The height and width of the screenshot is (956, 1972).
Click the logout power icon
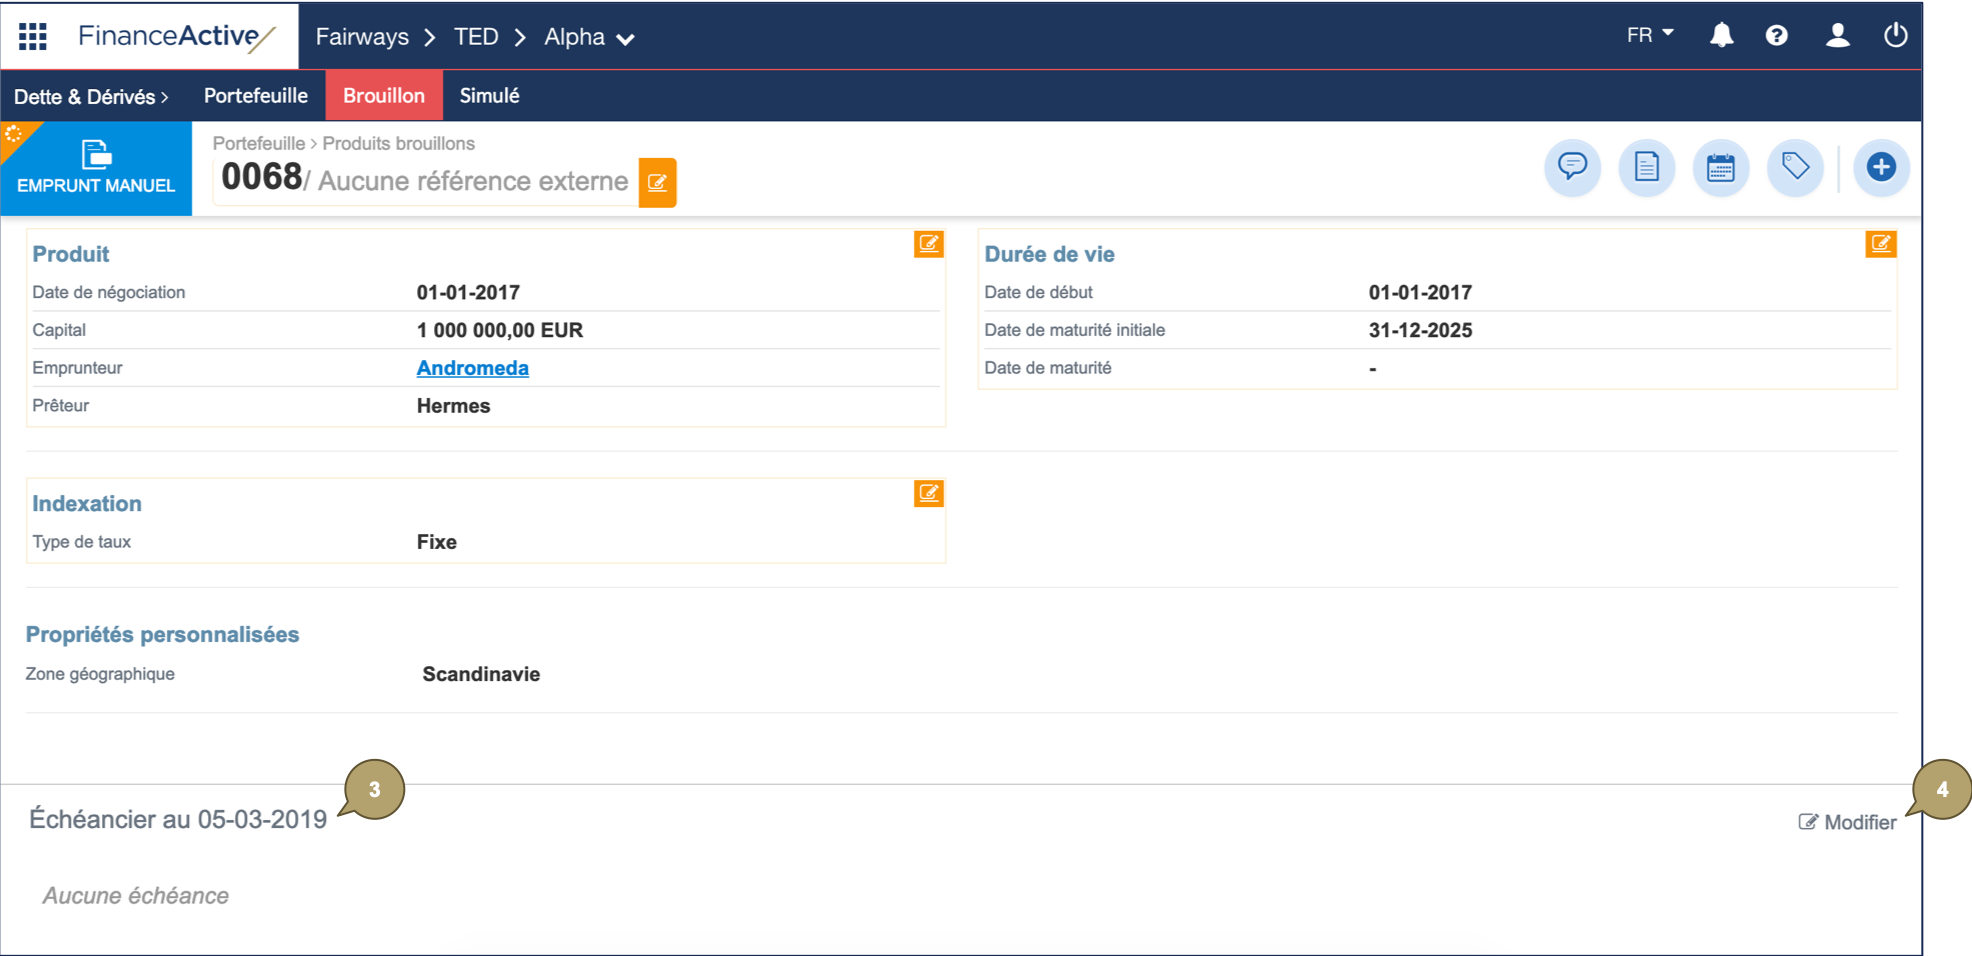click(1896, 34)
